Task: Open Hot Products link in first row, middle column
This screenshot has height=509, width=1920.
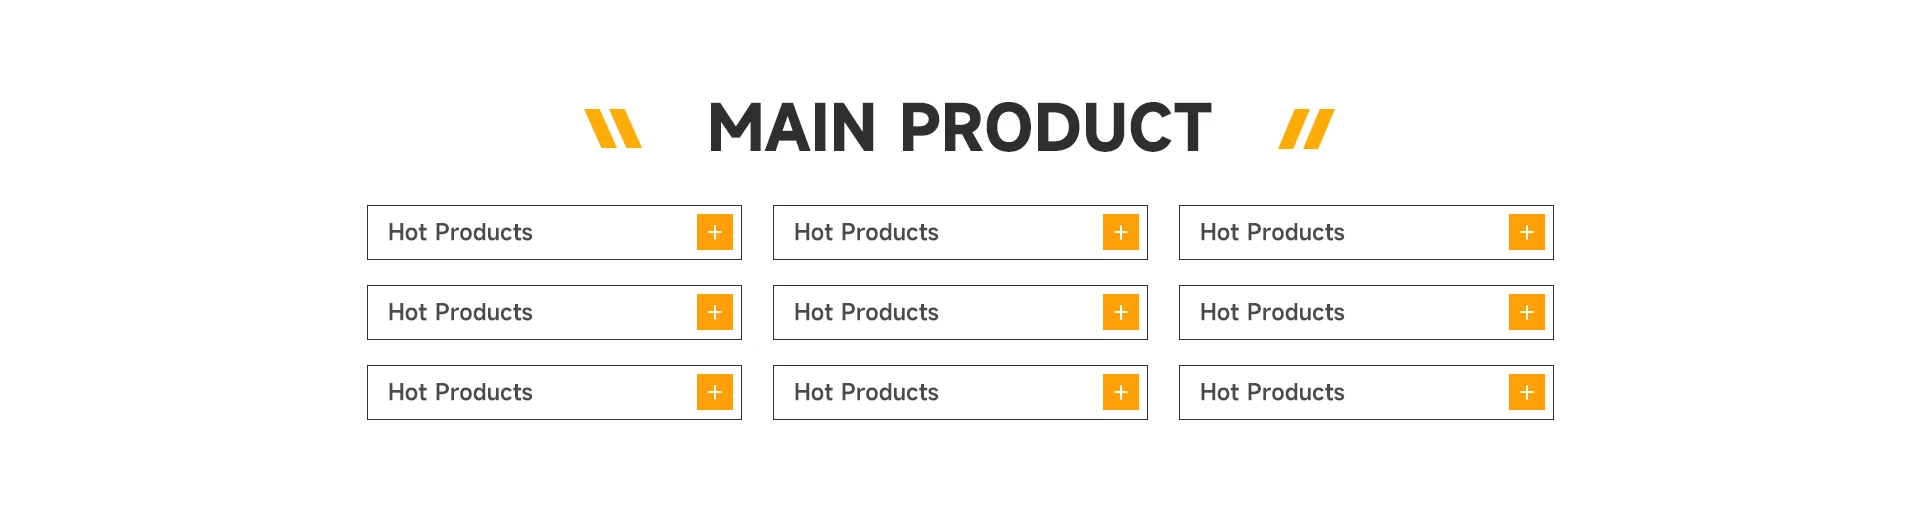Action: [x=866, y=232]
